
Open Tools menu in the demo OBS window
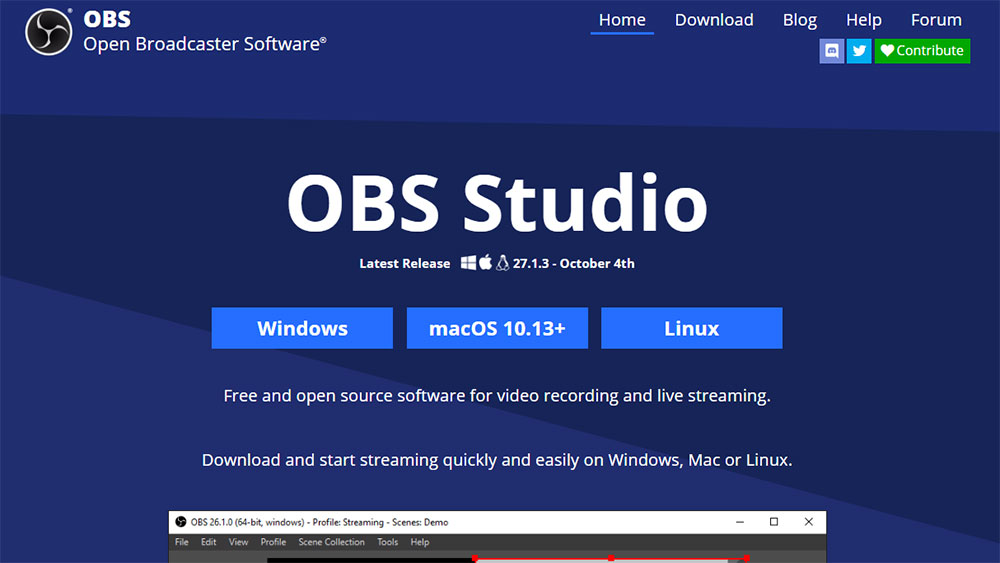(387, 542)
